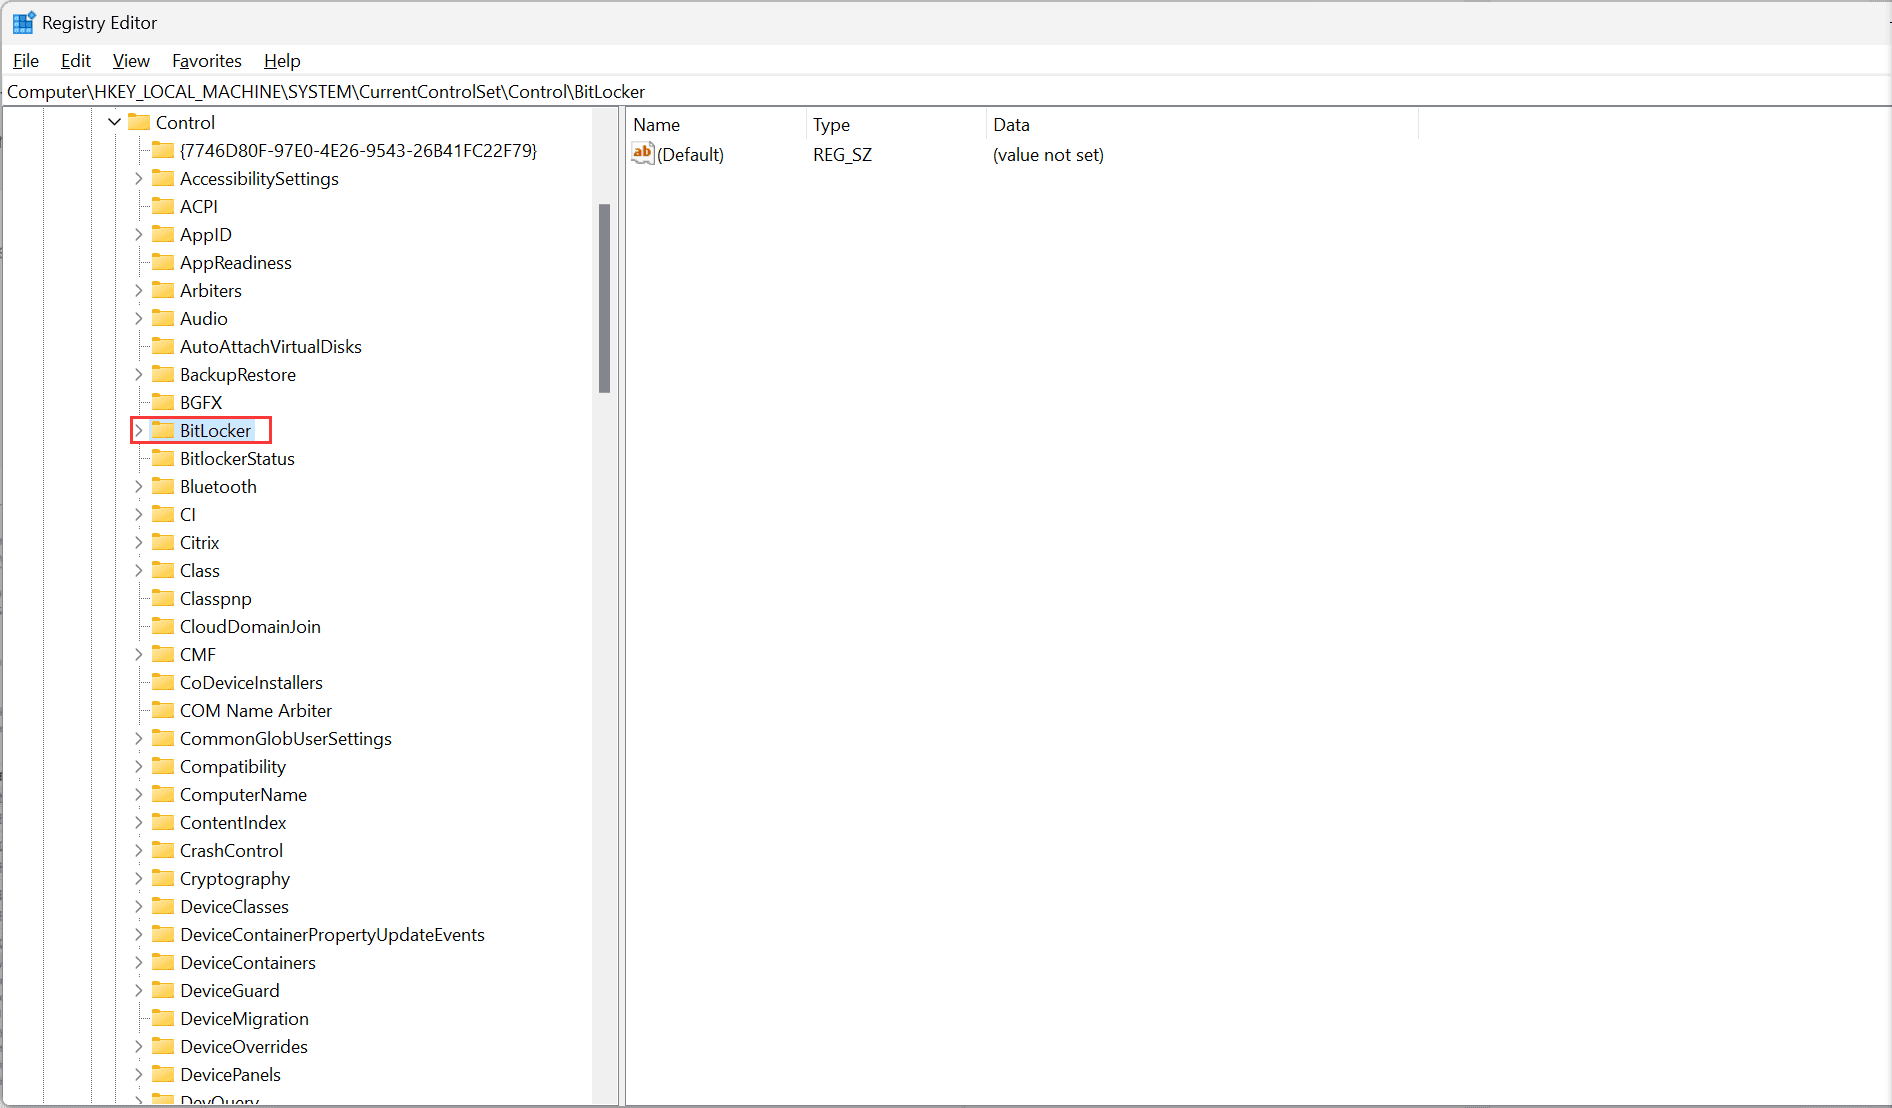The image size is (1892, 1108).
Task: Click the AutoAttachVirtualDisks folder icon
Action: coord(163,346)
